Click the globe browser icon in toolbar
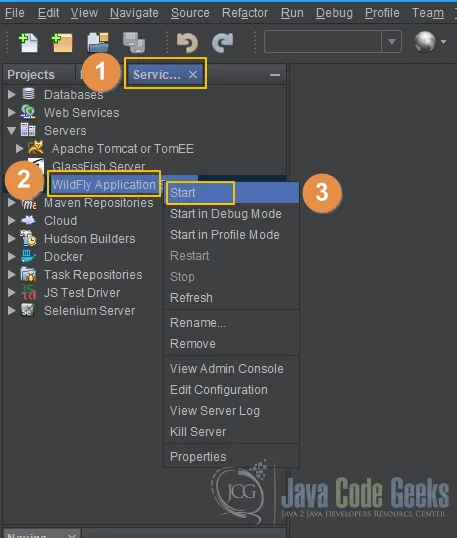Viewport: 457px width, 538px height. pyautogui.click(x=425, y=42)
